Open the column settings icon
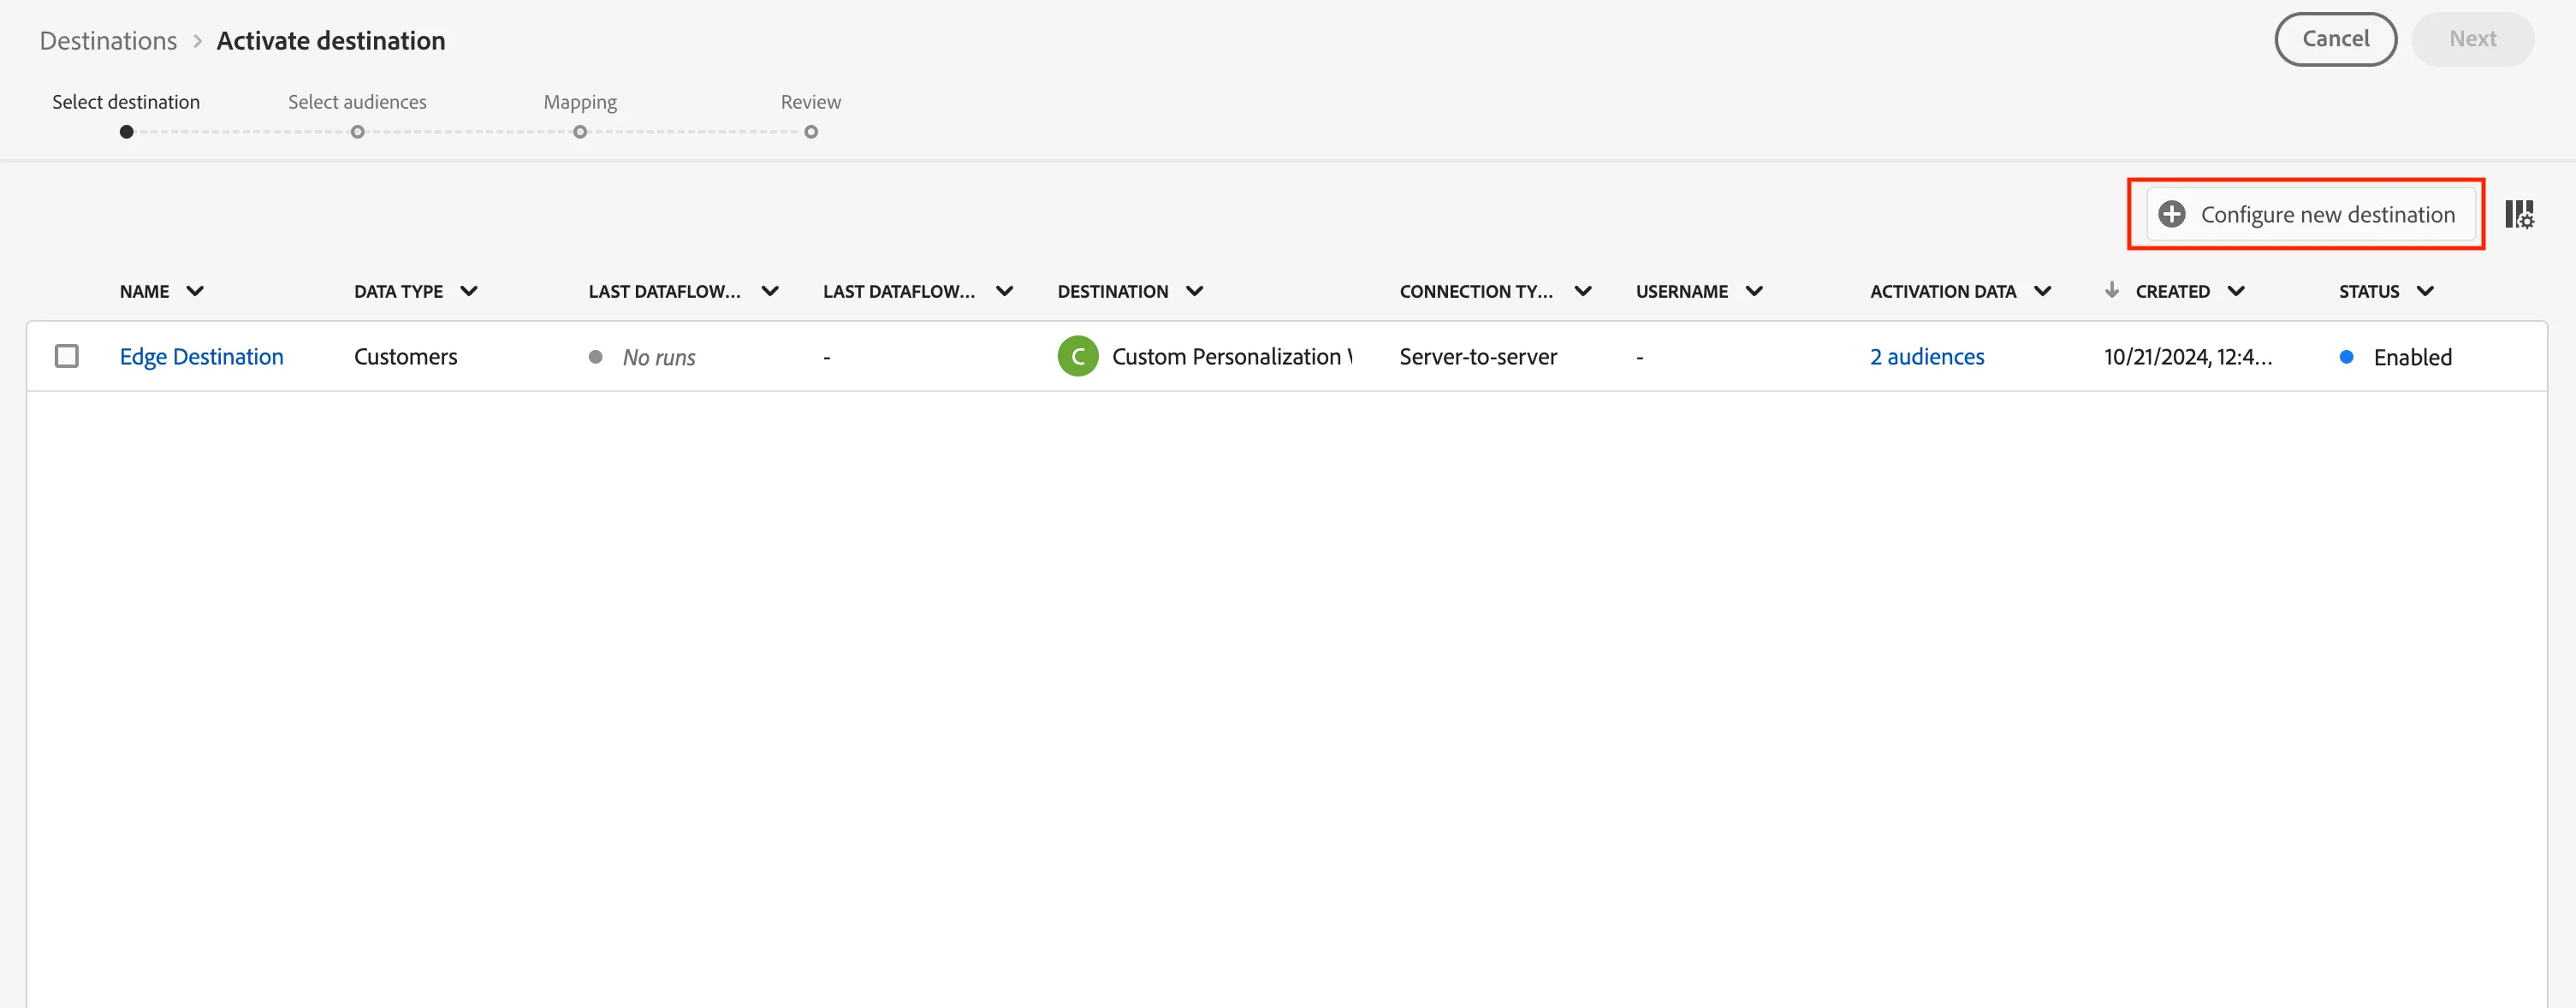This screenshot has height=1008, width=2576. [x=2519, y=214]
